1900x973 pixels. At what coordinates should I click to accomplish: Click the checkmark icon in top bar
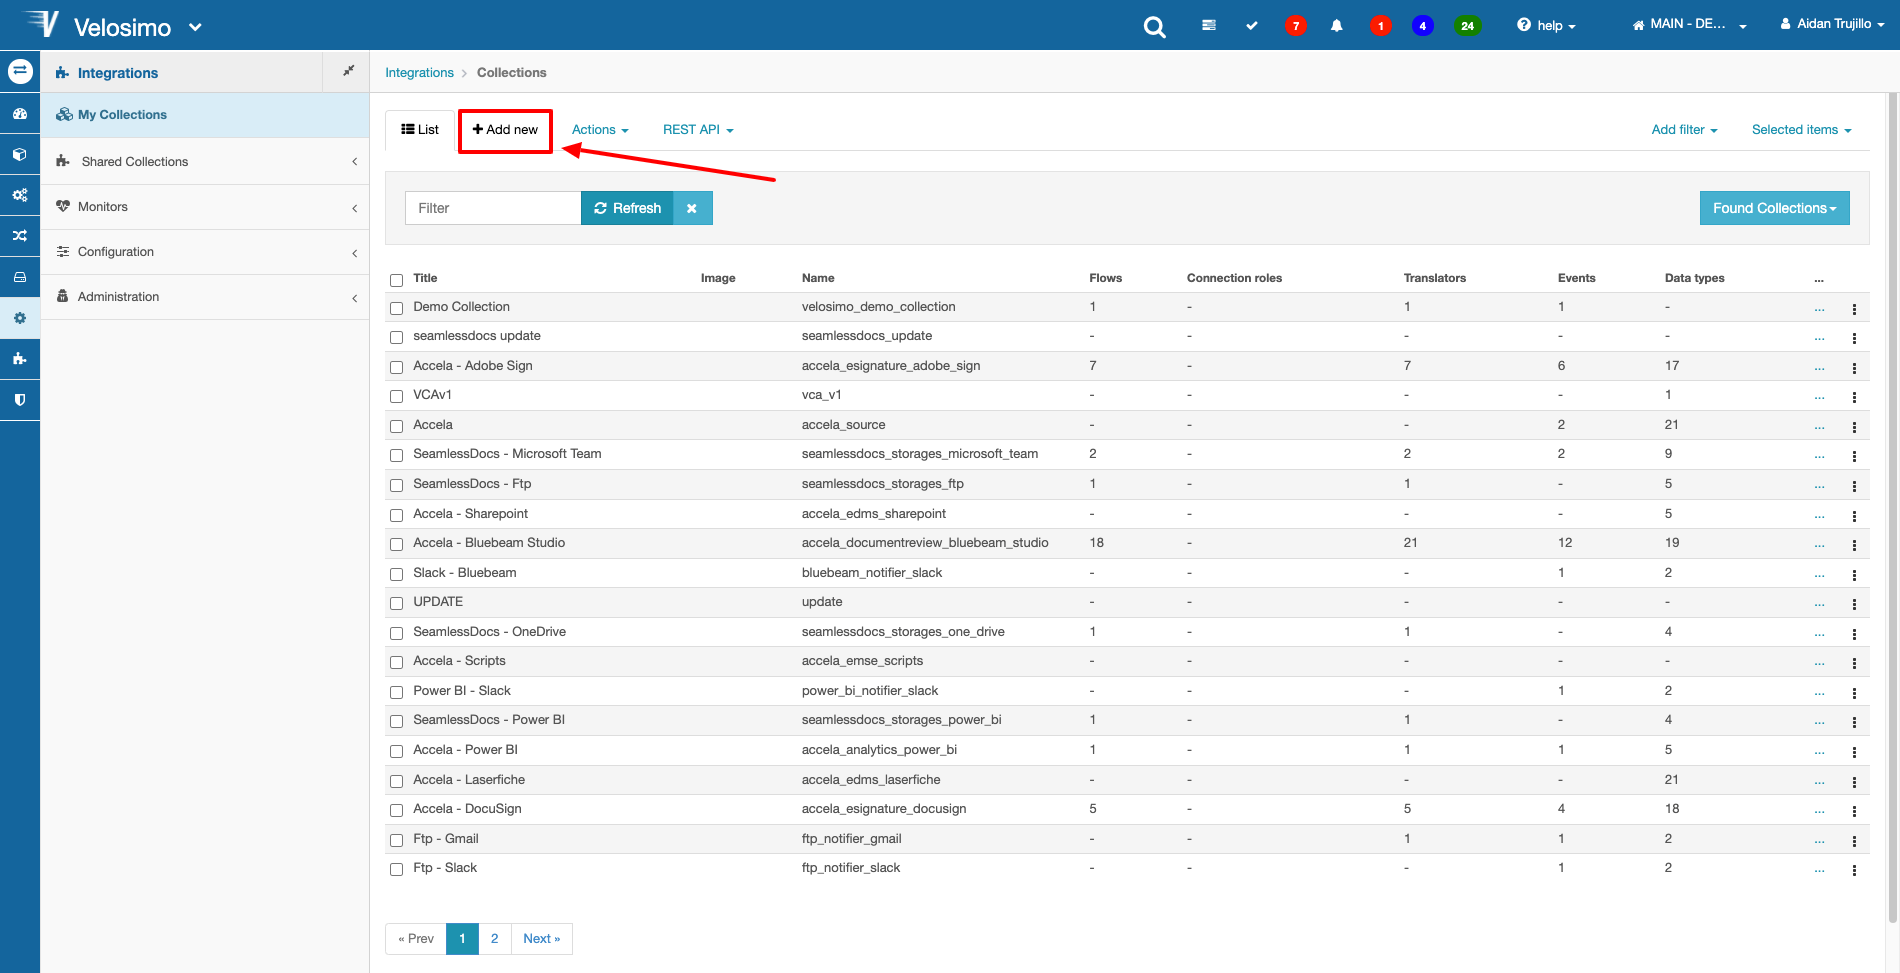coord(1252,25)
